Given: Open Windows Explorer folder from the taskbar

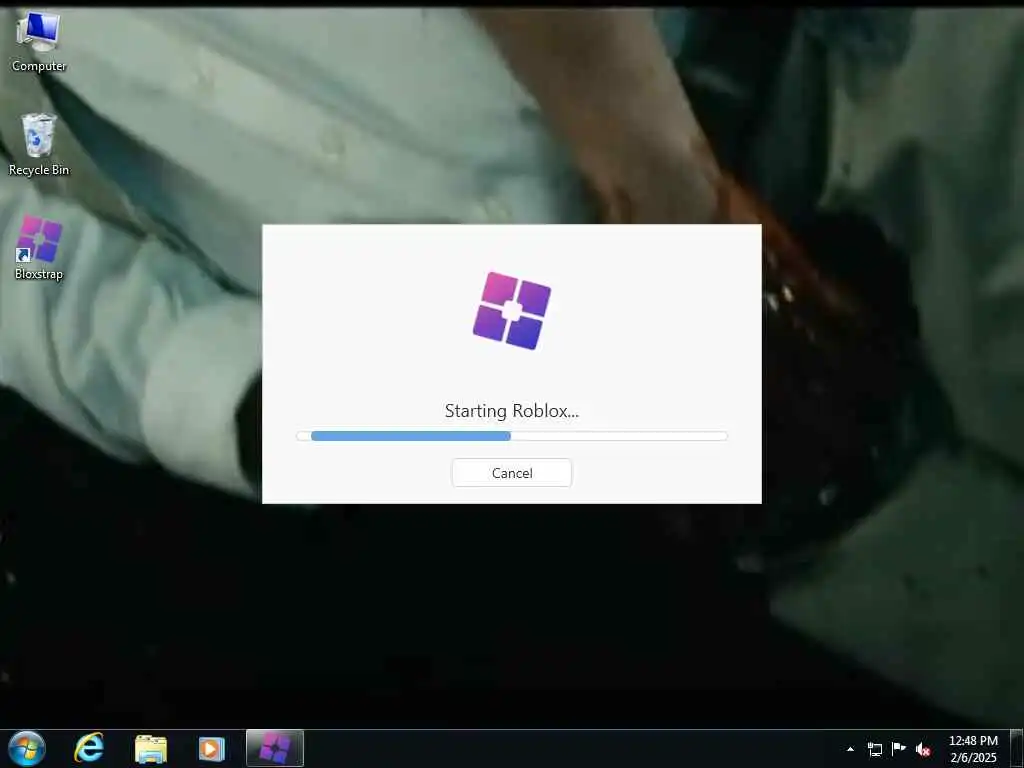Looking at the screenshot, I should point(151,748).
